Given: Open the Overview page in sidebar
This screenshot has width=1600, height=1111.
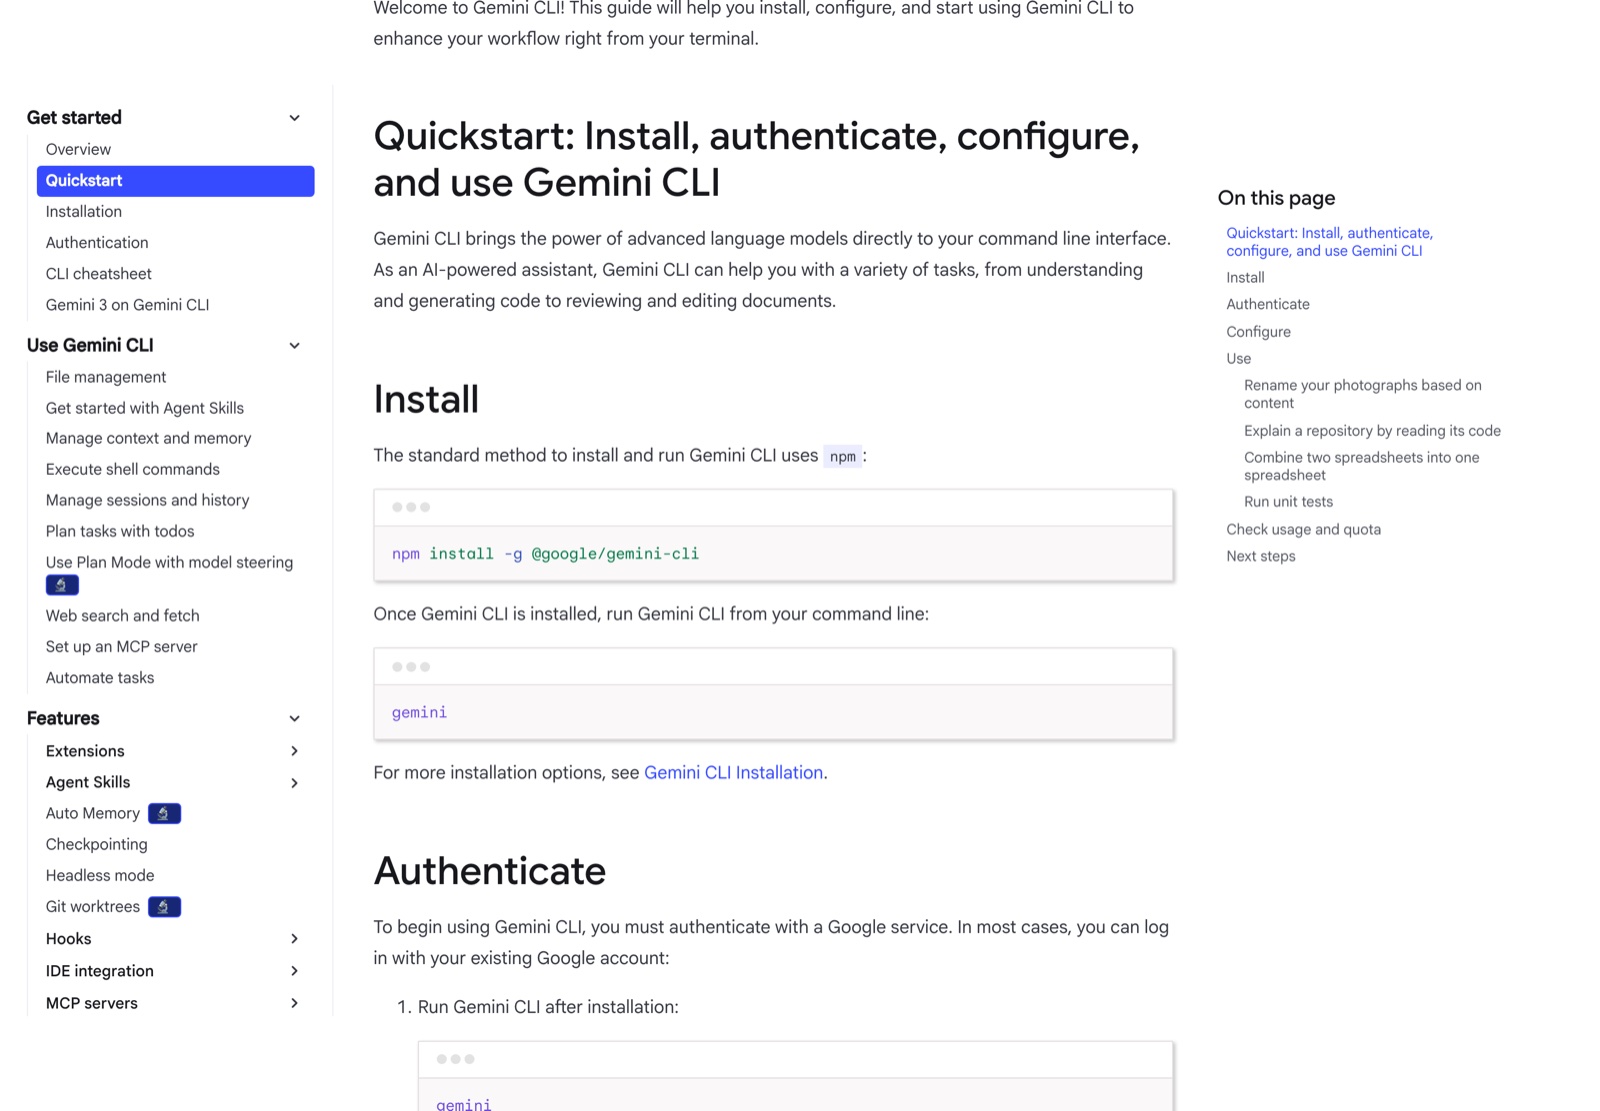Looking at the screenshot, I should [78, 149].
